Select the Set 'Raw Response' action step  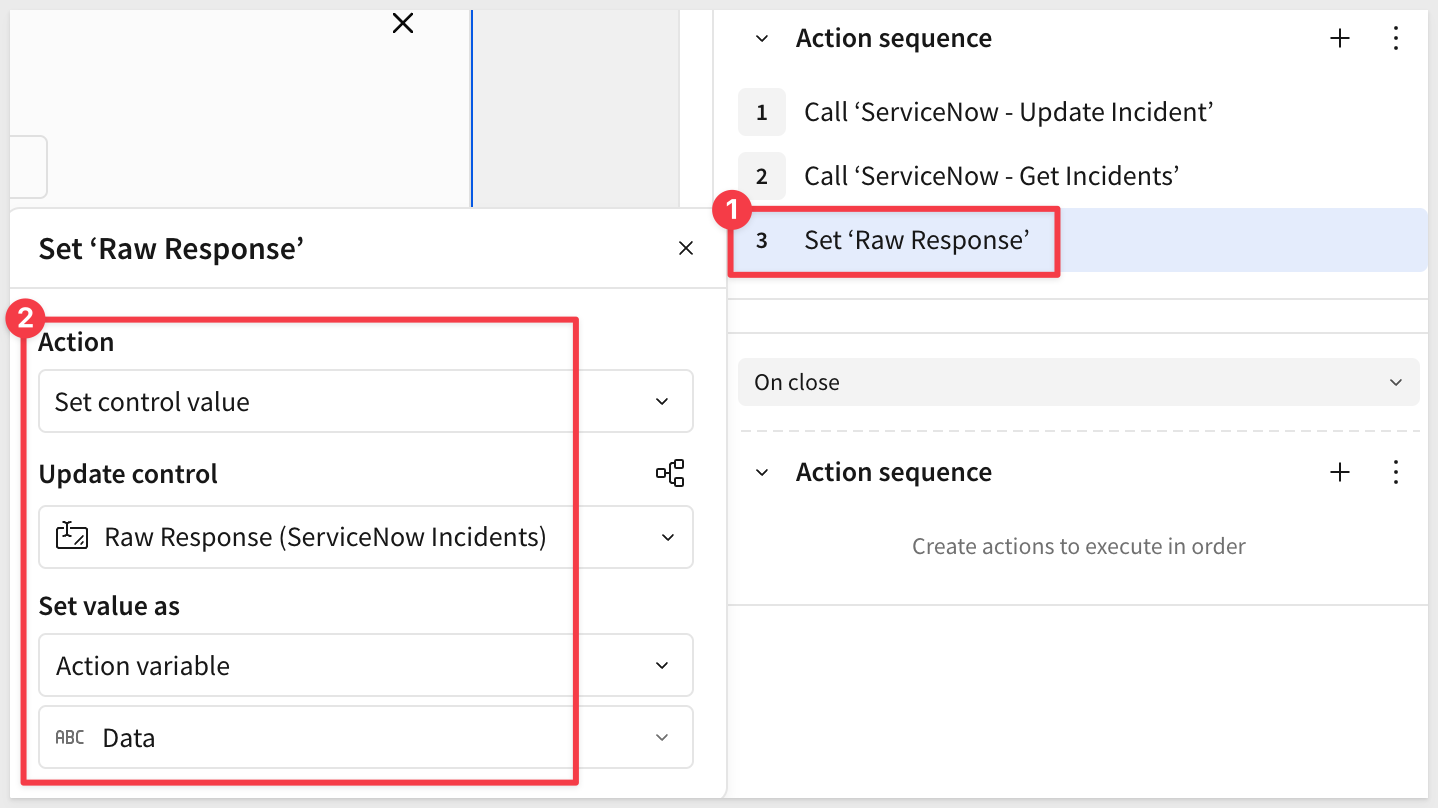[916, 240]
